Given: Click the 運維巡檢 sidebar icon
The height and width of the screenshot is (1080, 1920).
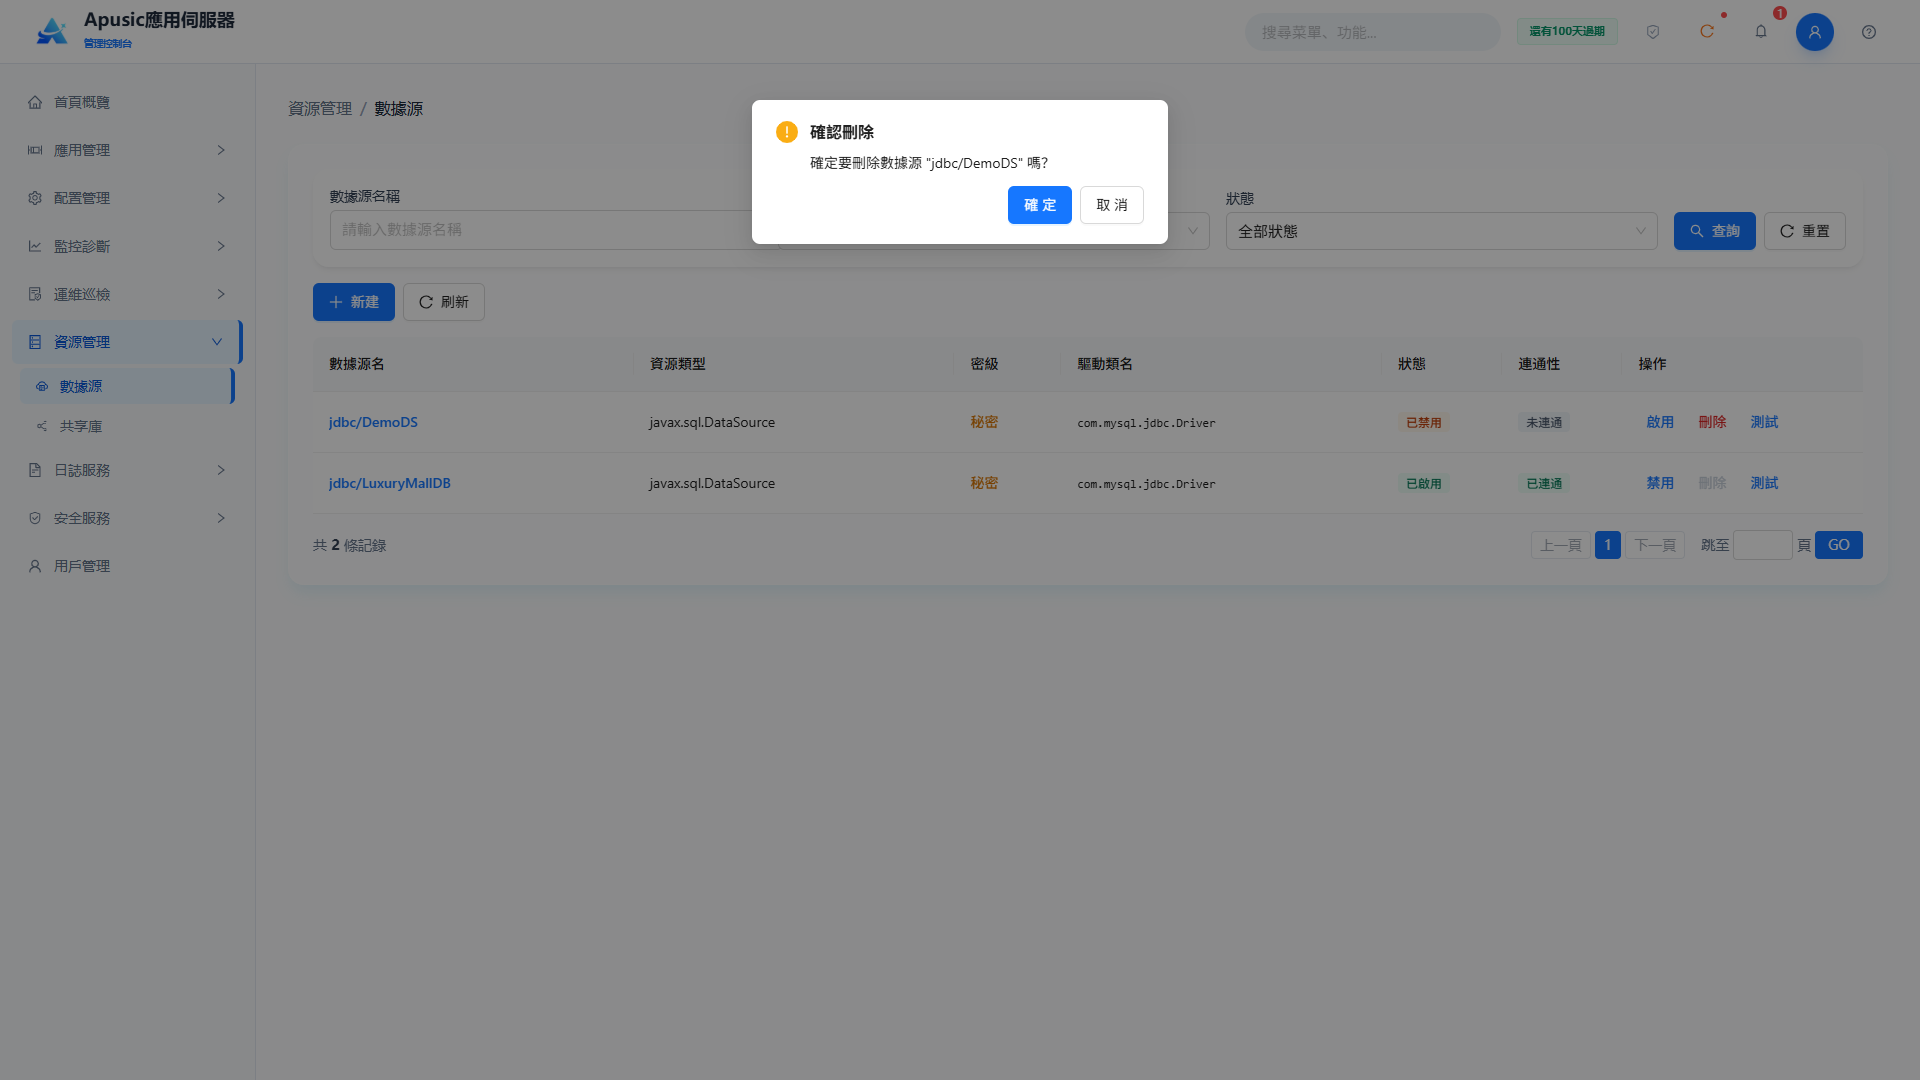Looking at the screenshot, I should 35,294.
